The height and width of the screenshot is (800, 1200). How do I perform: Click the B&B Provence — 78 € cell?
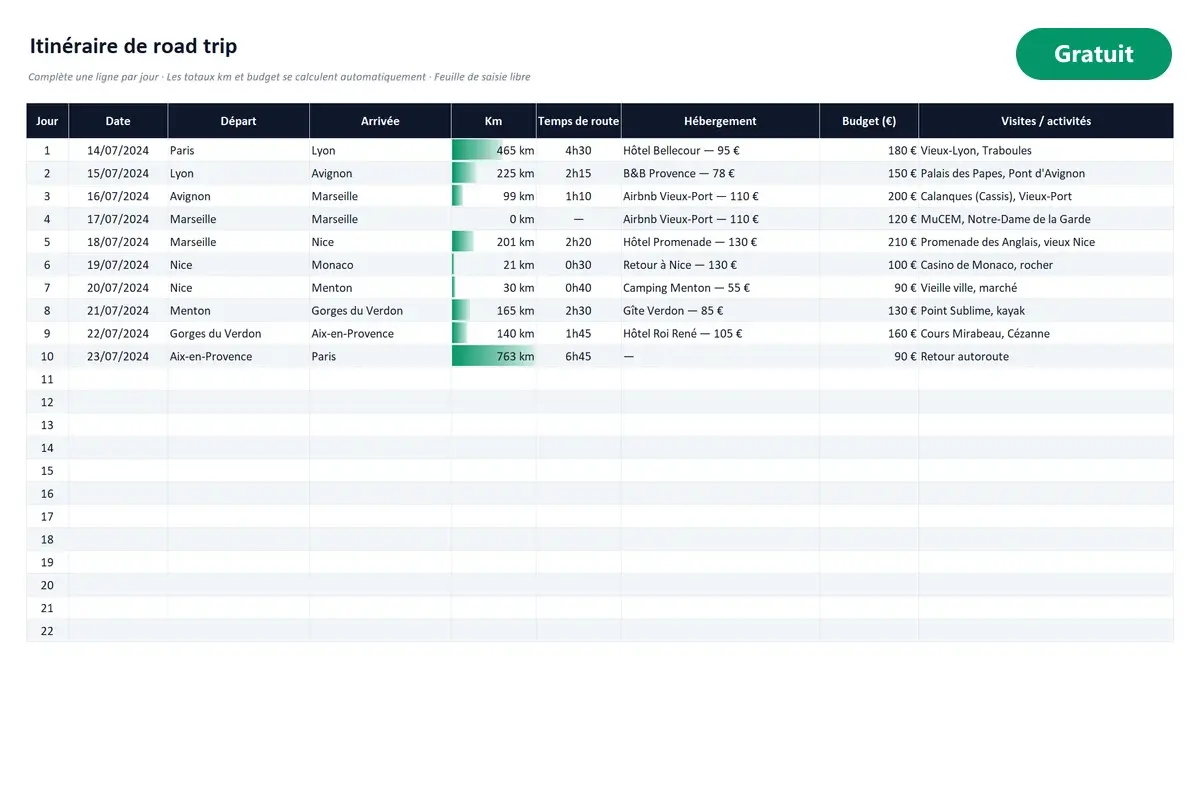tap(720, 174)
